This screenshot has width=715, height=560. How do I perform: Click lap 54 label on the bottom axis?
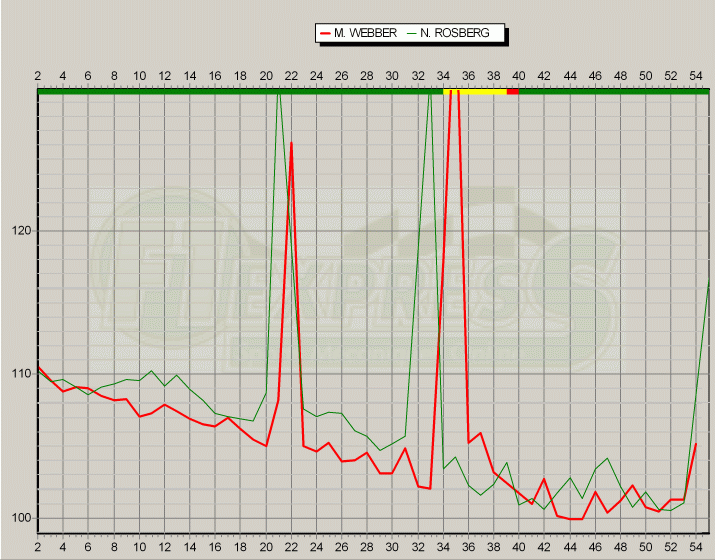click(696, 549)
